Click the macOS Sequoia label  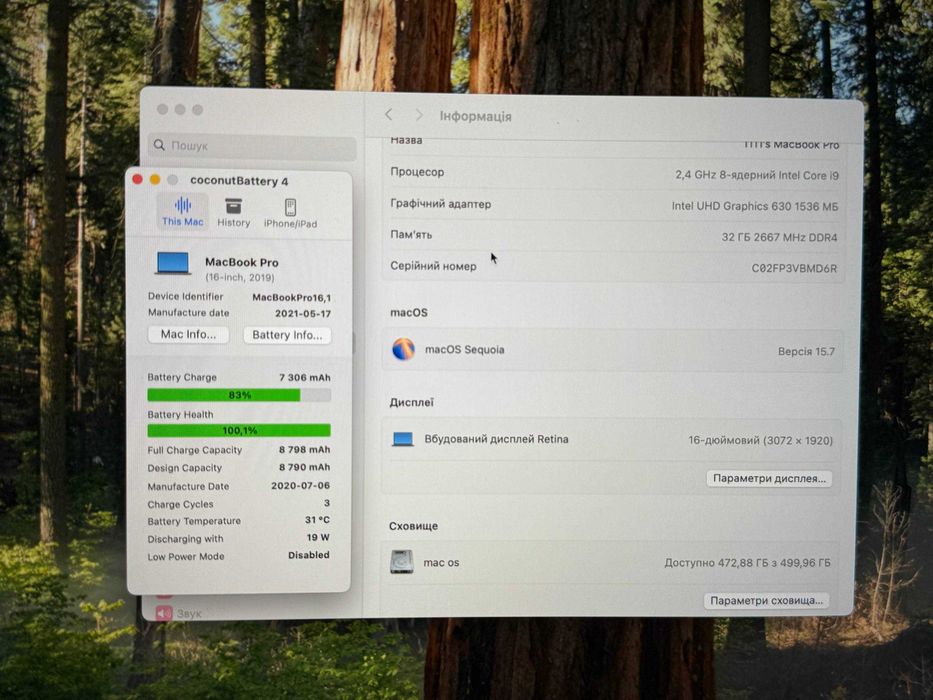(x=465, y=350)
